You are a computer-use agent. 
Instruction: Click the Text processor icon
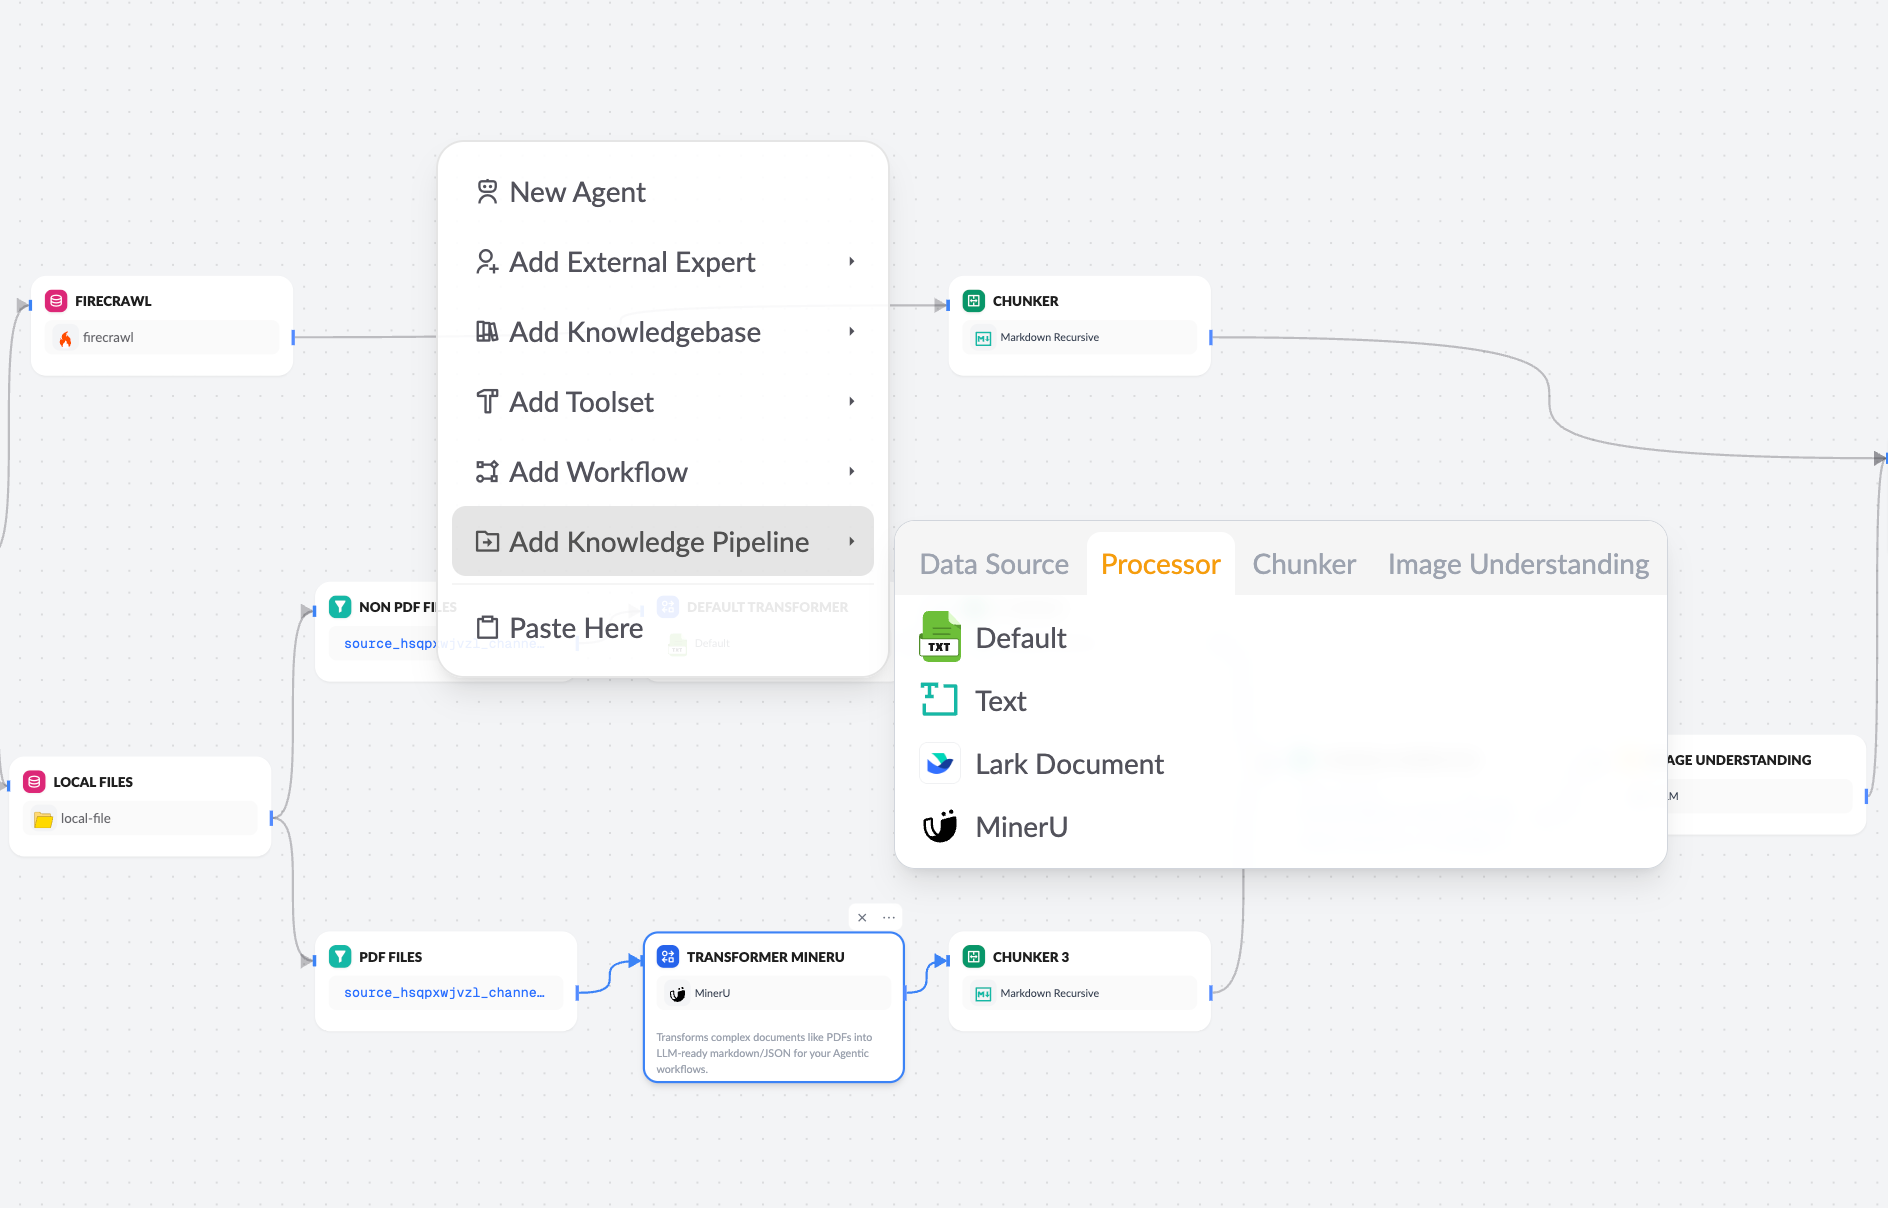click(x=939, y=700)
